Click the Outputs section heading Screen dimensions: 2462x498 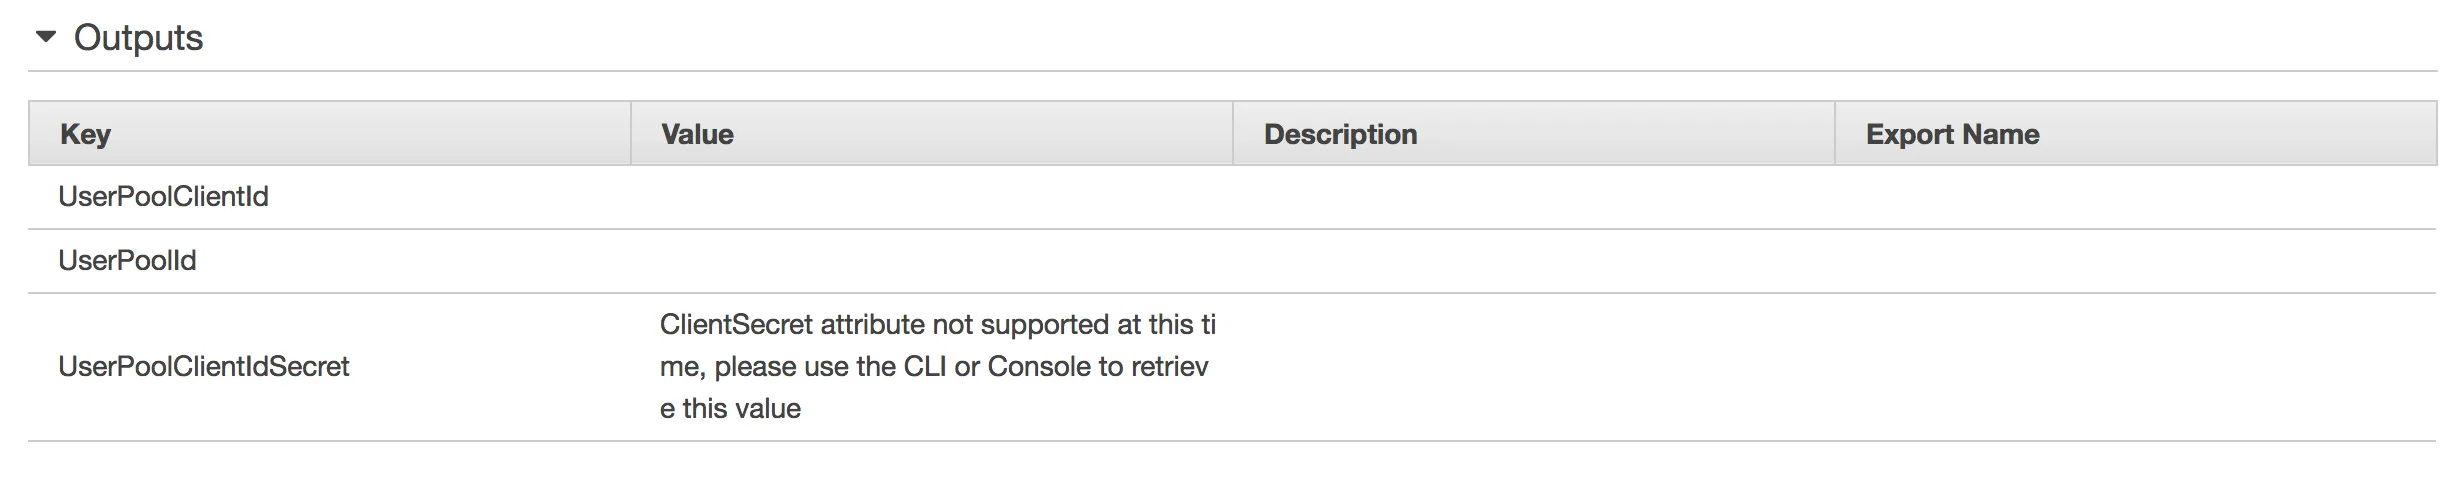(x=138, y=38)
